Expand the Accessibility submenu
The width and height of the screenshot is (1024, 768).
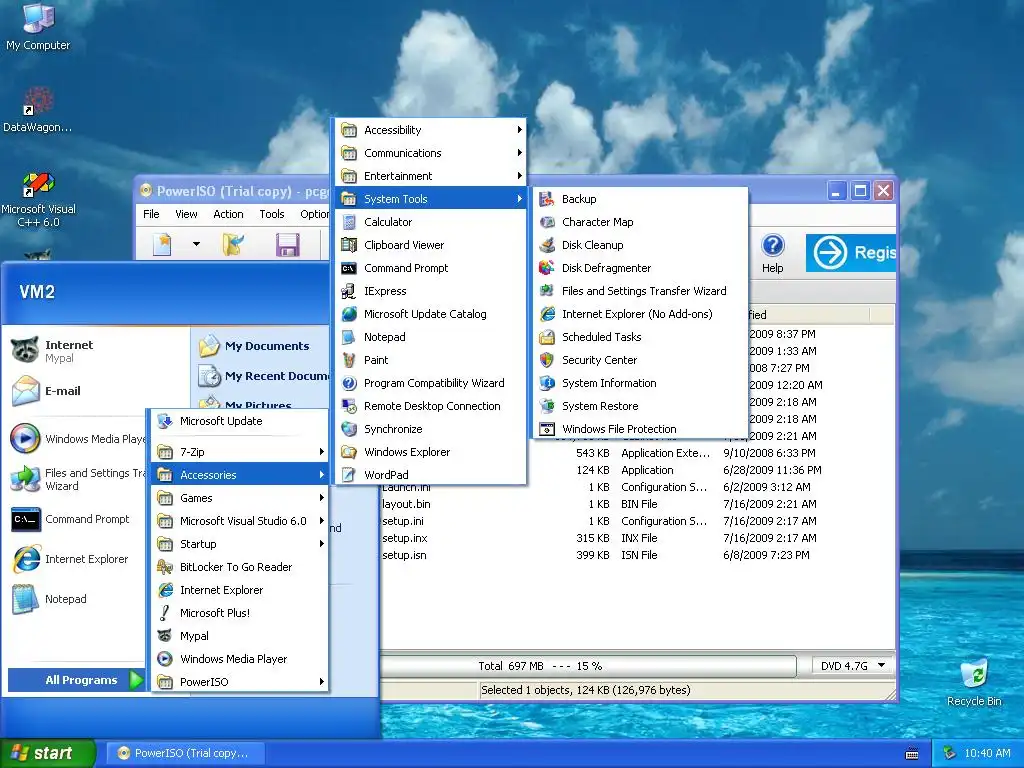click(430, 130)
